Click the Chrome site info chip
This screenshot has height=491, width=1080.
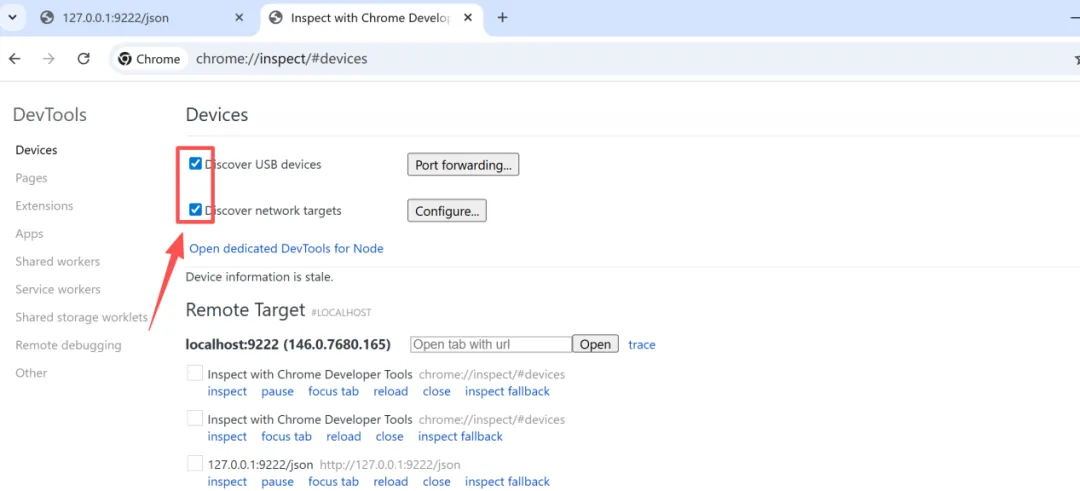[149, 59]
